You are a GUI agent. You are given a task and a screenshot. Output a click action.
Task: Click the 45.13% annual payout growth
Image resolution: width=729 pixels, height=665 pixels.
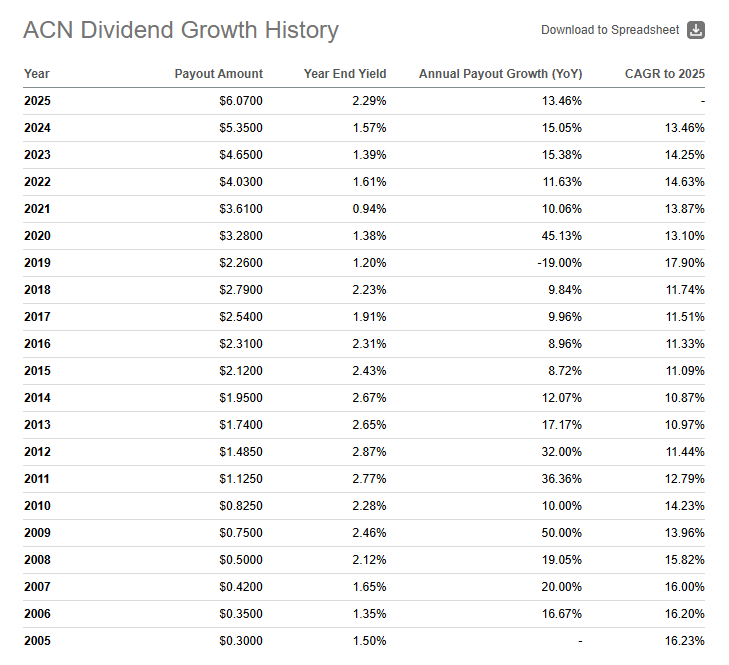(562, 236)
